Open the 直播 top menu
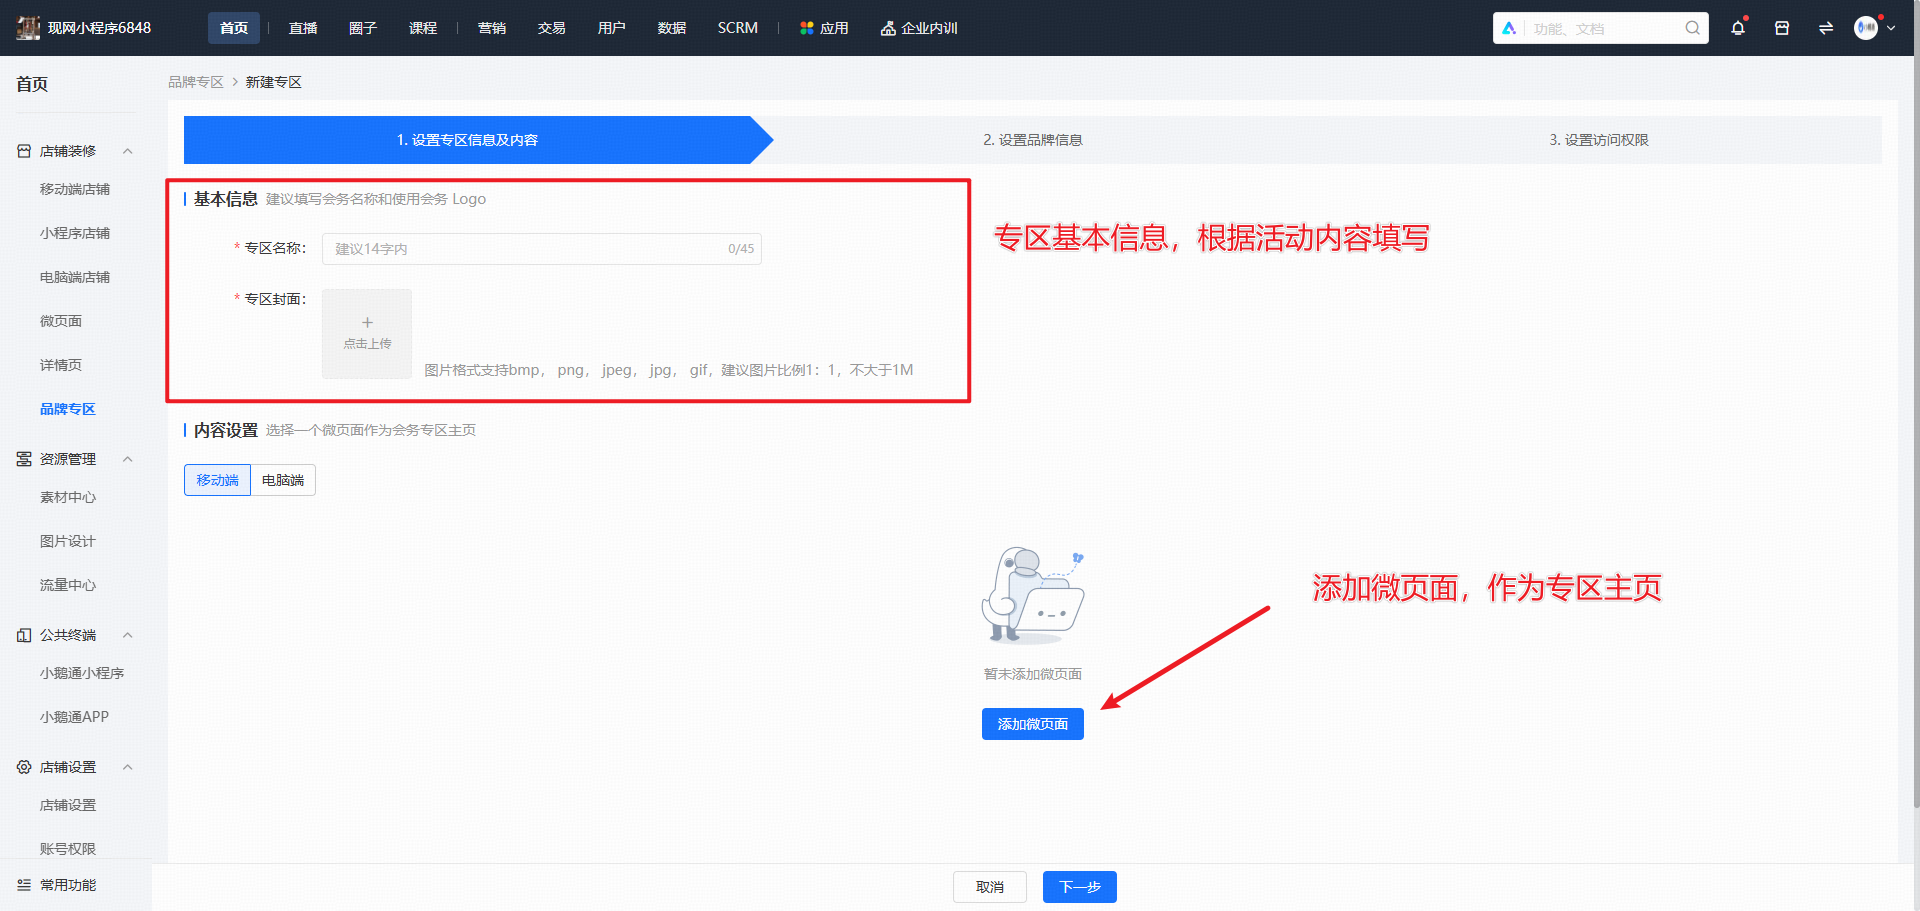1920x911 pixels. coord(303,28)
